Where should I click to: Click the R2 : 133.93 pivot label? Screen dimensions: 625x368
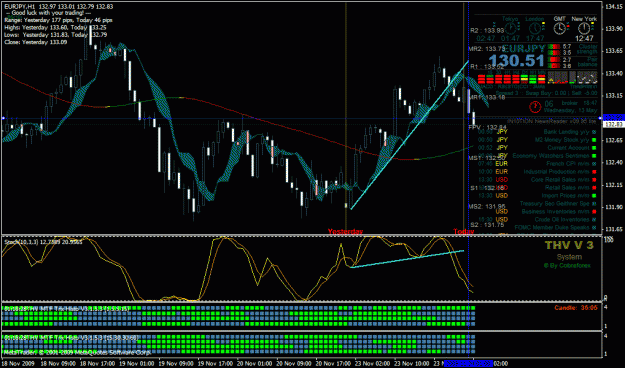coord(487,31)
